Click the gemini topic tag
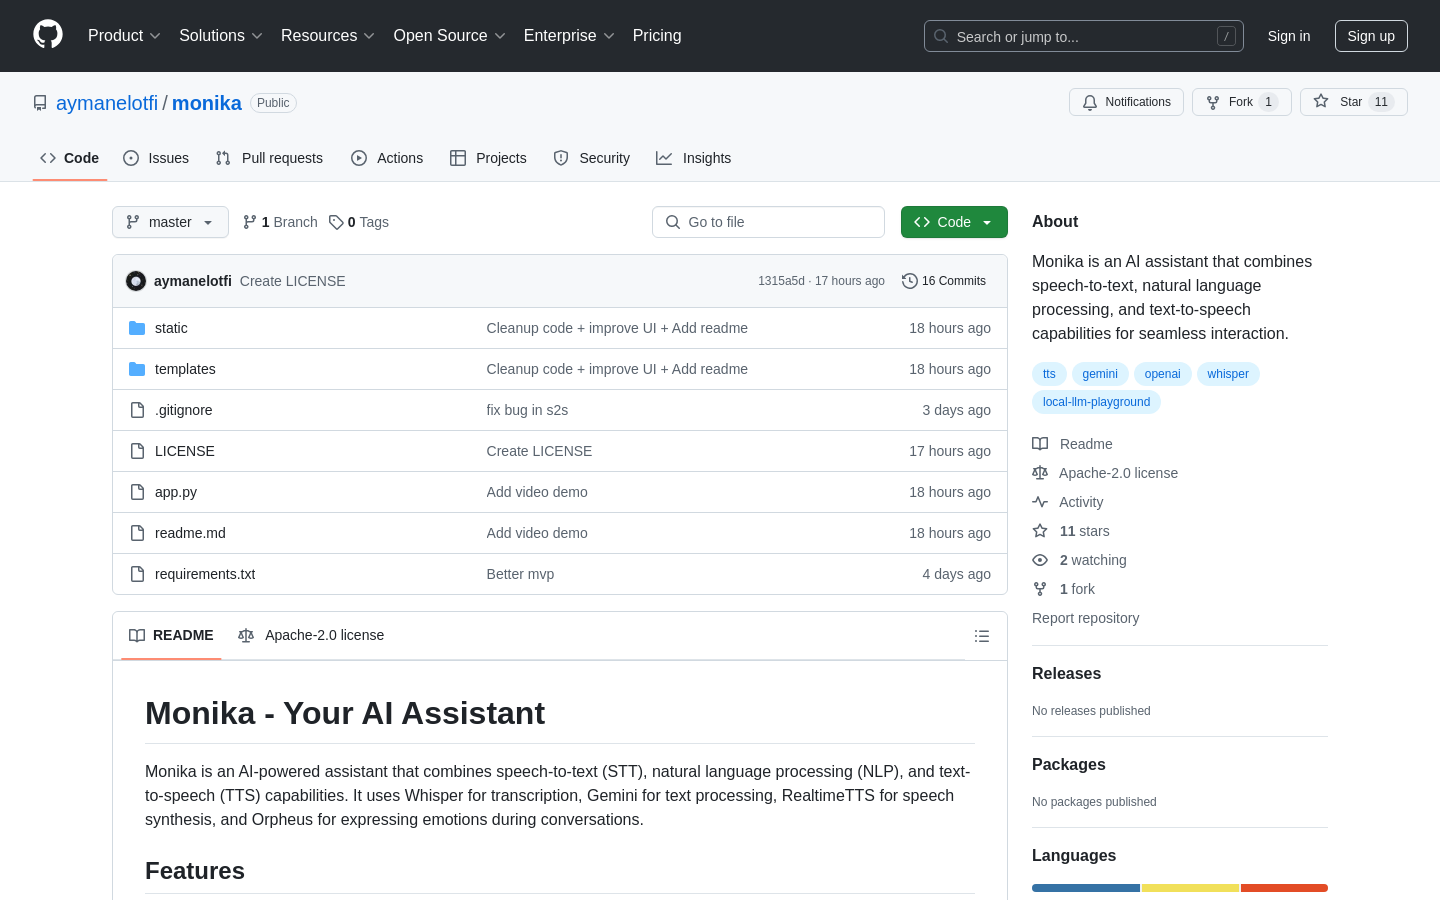The width and height of the screenshot is (1440, 900). pyautogui.click(x=1100, y=374)
